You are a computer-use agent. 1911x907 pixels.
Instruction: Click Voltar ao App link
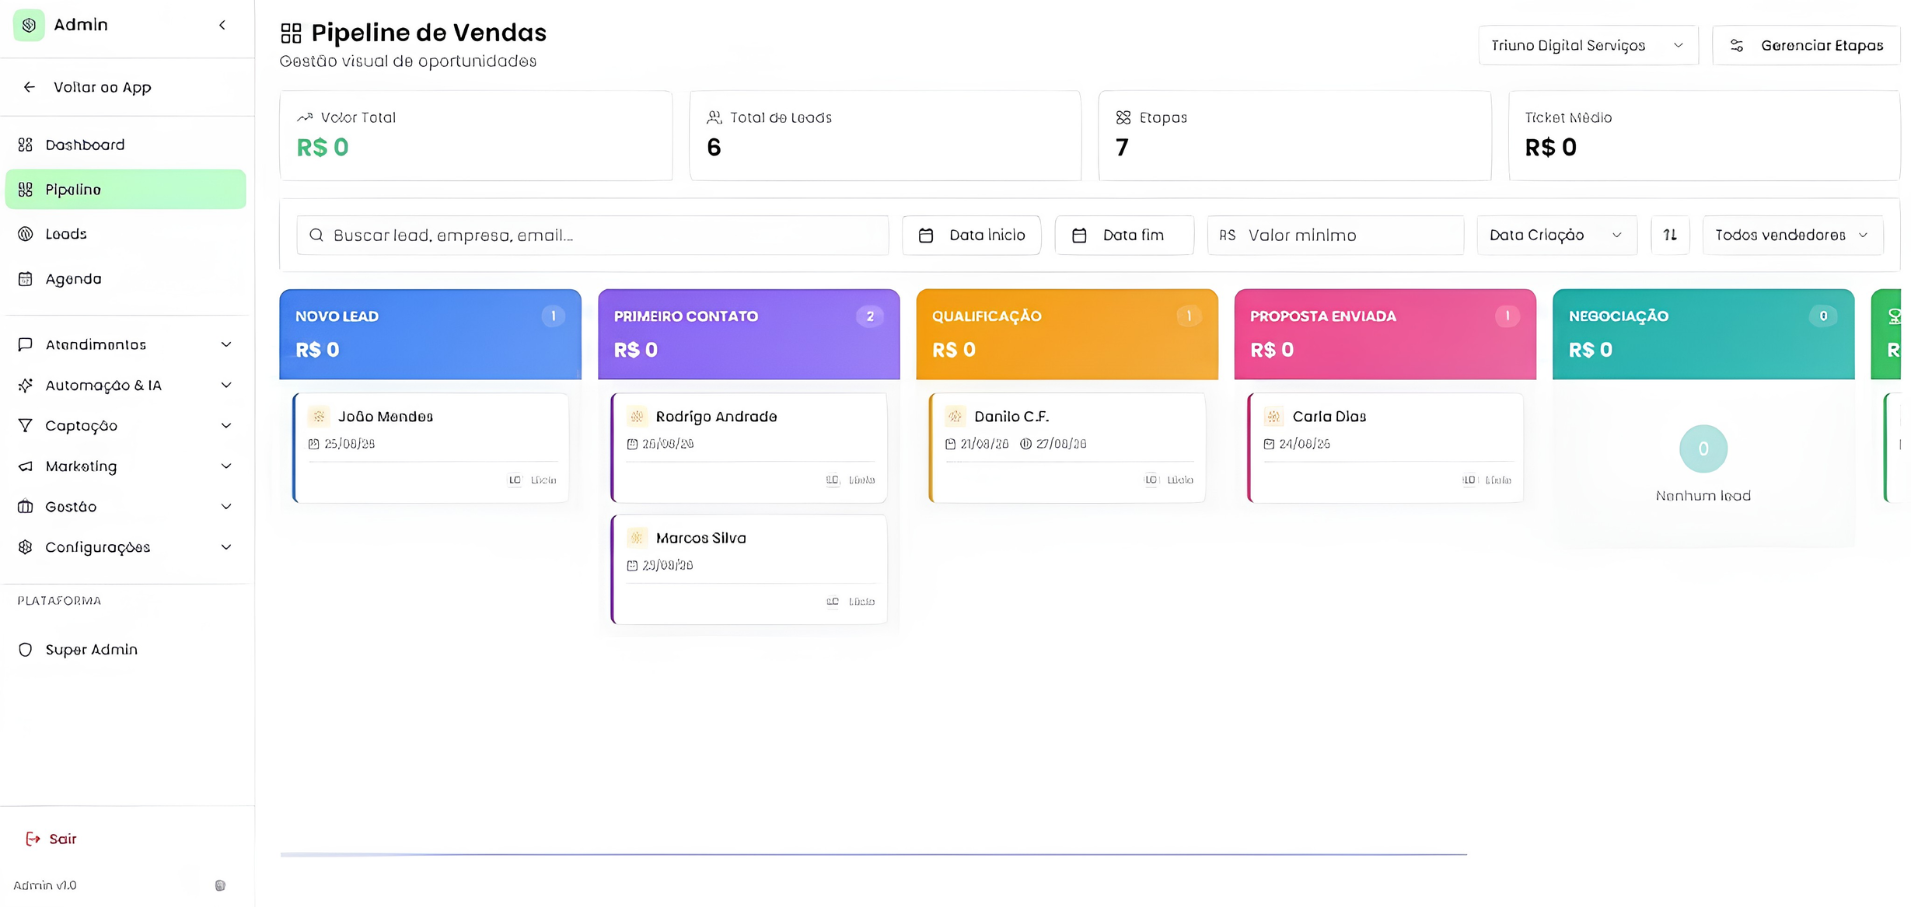point(102,87)
